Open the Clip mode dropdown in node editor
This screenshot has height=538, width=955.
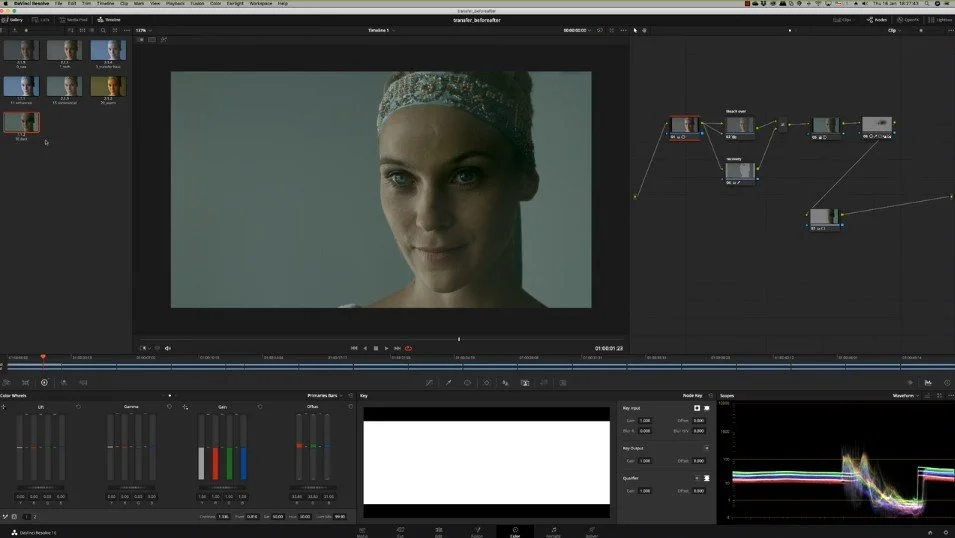click(x=893, y=30)
